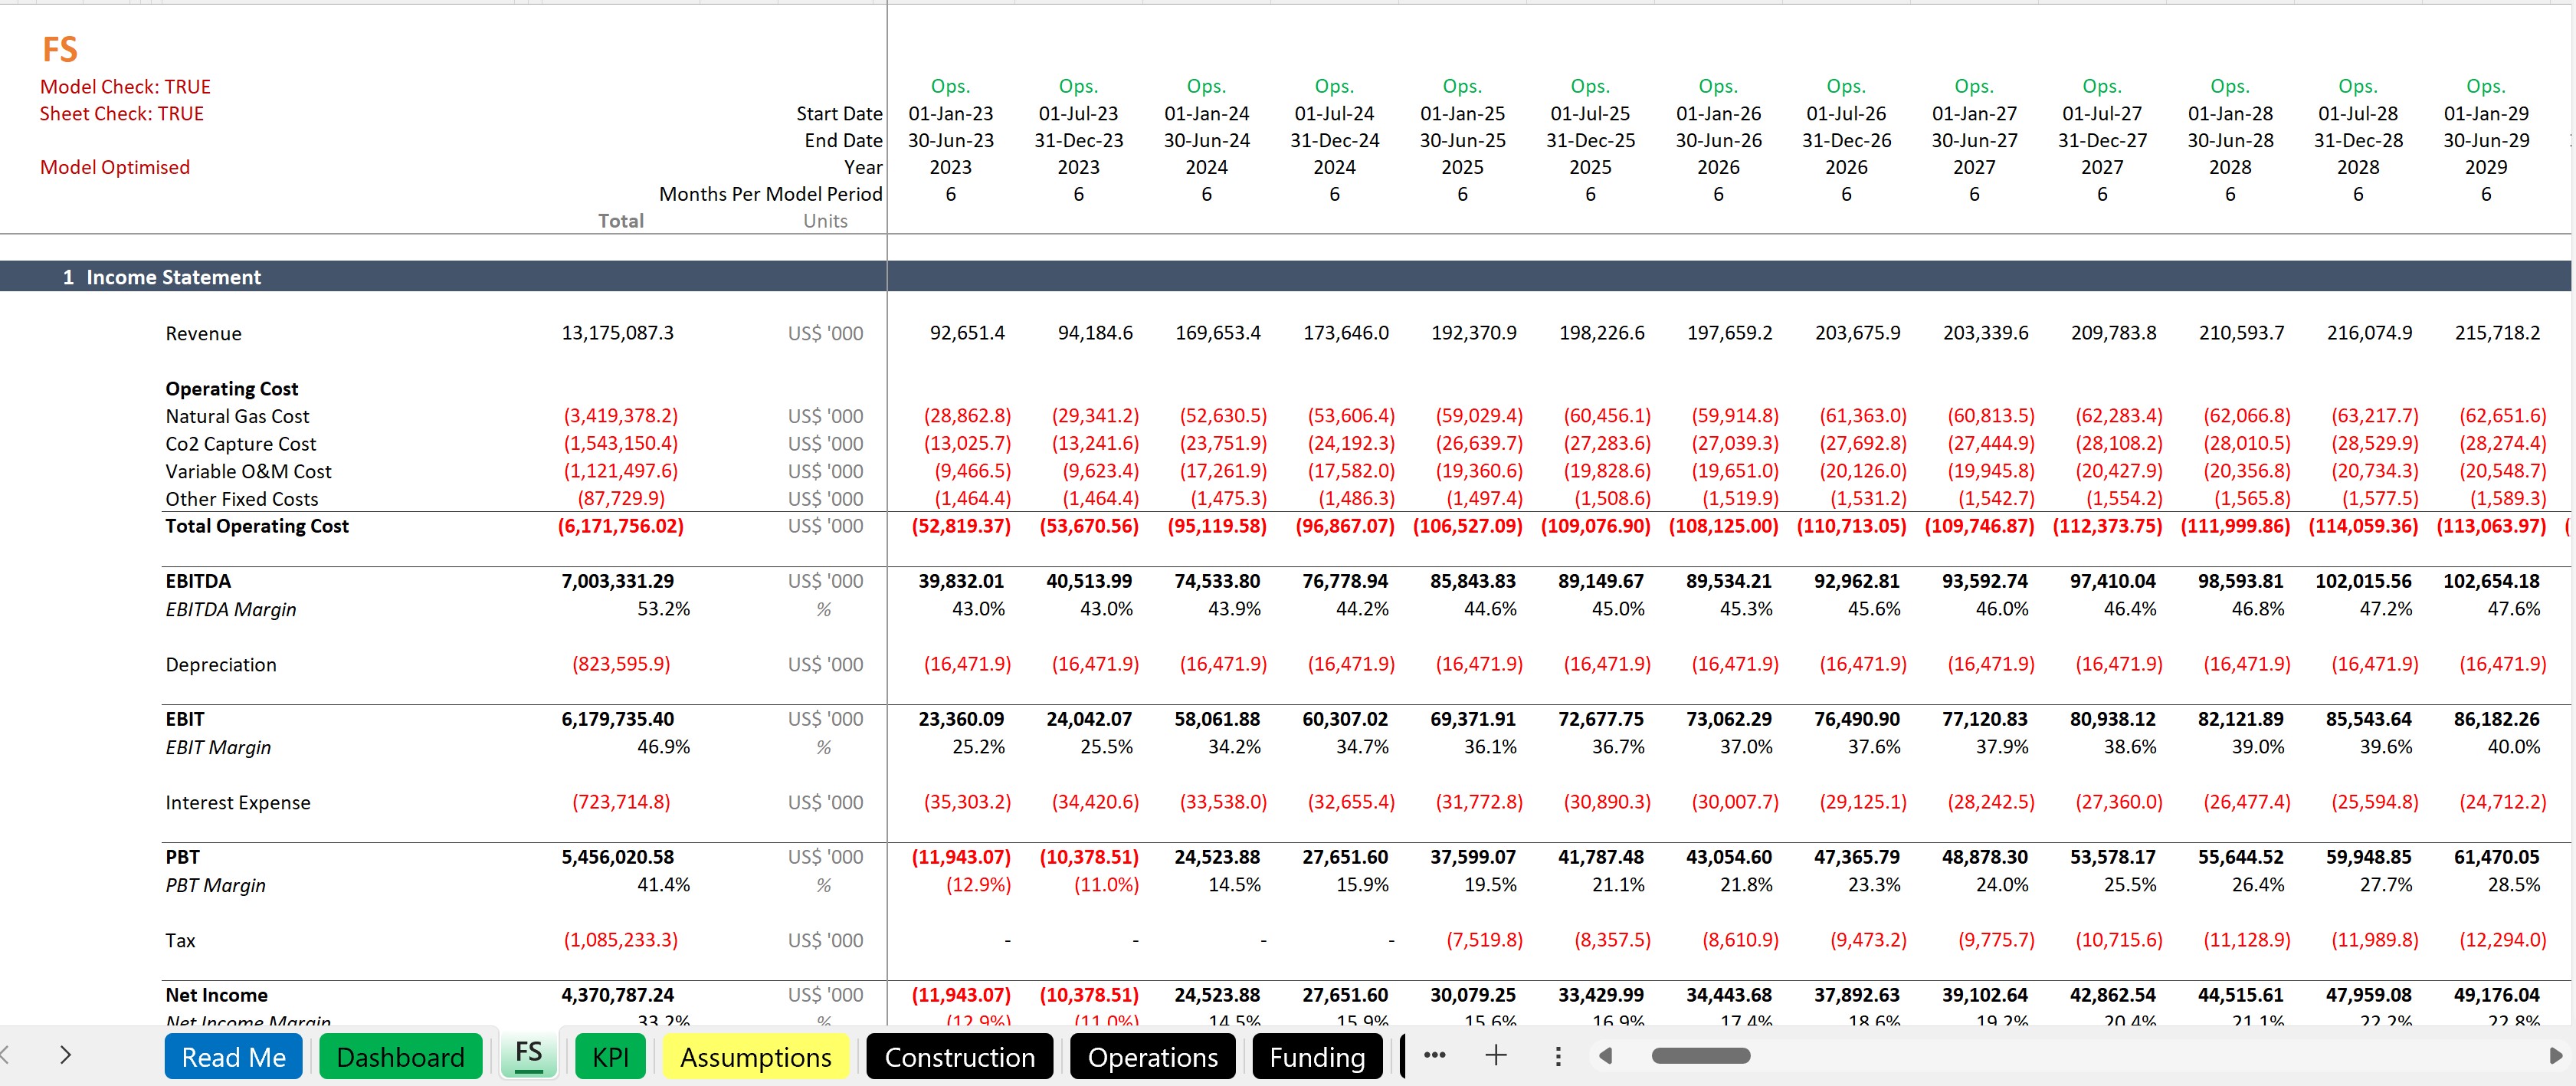Add a new sheet with the plus icon
2576x1086 pixels.
[x=1496, y=1055]
